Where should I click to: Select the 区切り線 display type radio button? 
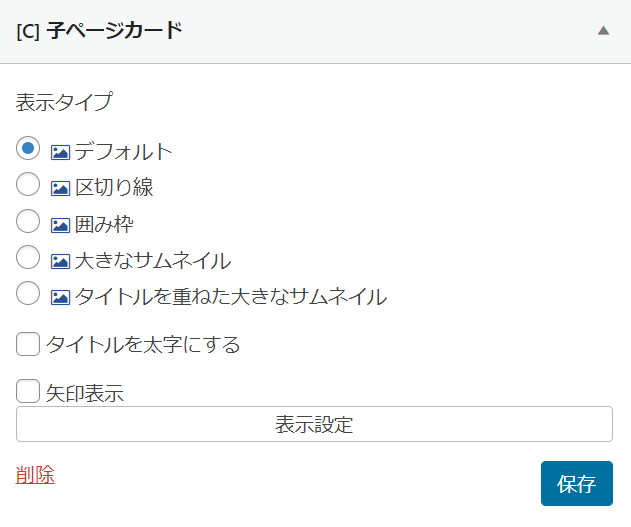pos(28,184)
